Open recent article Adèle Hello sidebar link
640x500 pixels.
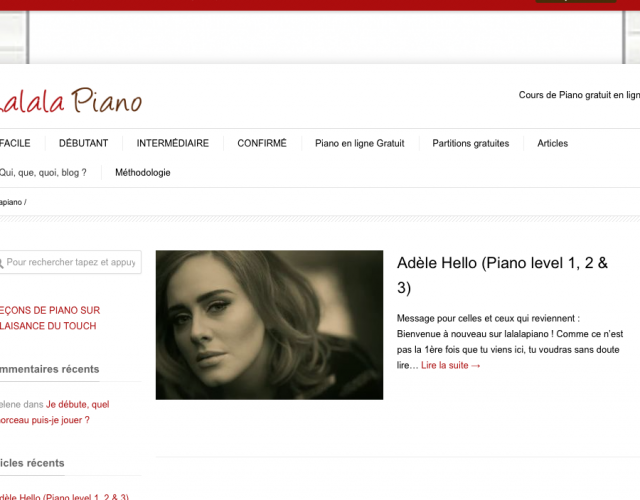pos(64,496)
